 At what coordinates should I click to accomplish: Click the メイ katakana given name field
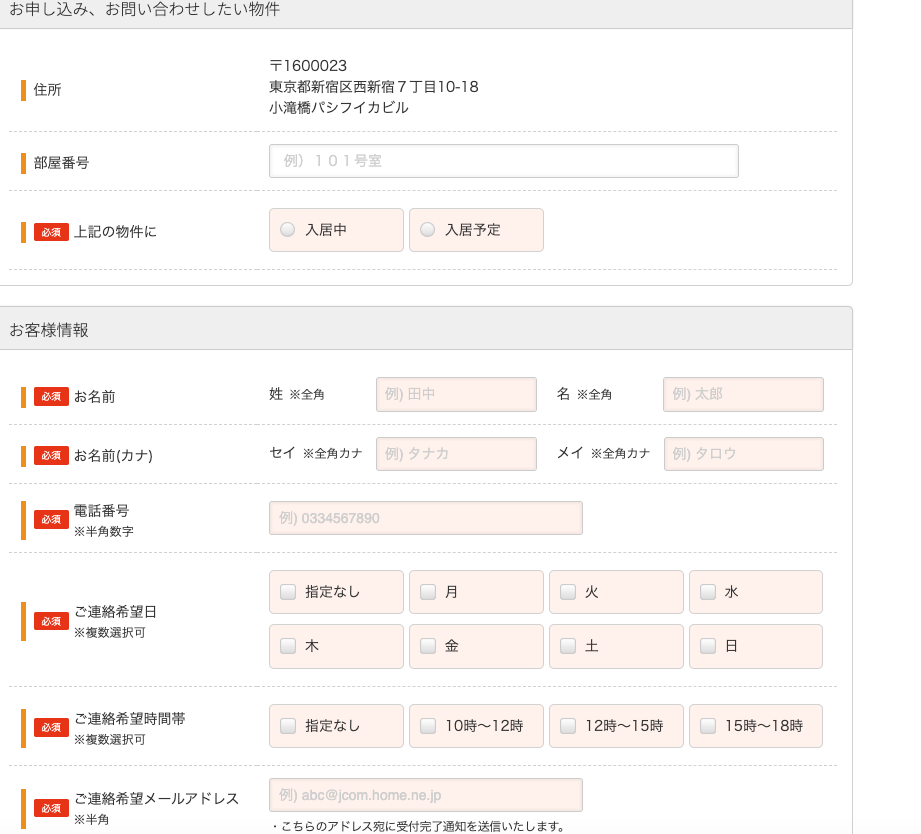point(743,454)
